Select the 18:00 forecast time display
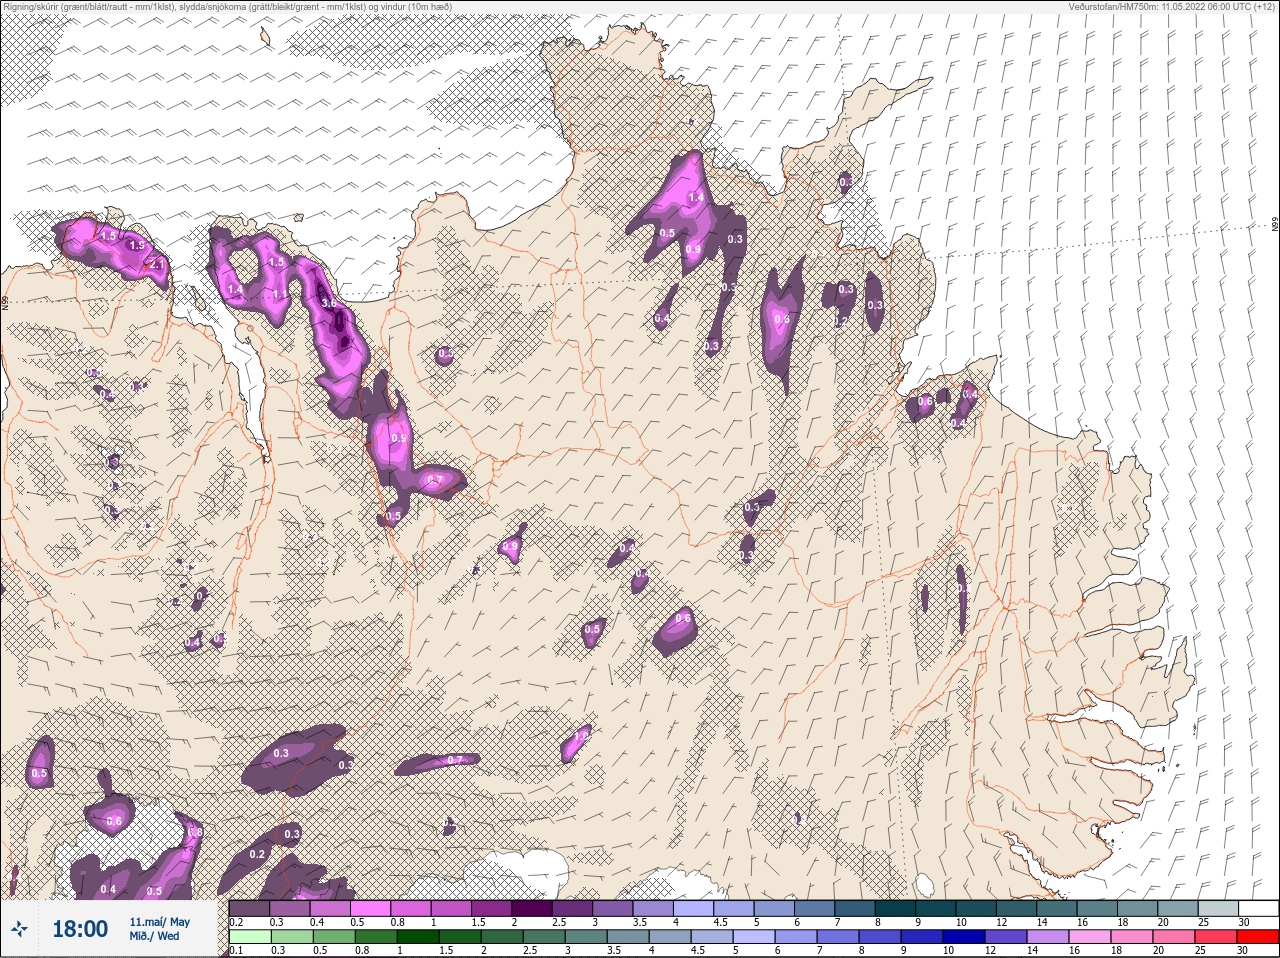 point(80,929)
